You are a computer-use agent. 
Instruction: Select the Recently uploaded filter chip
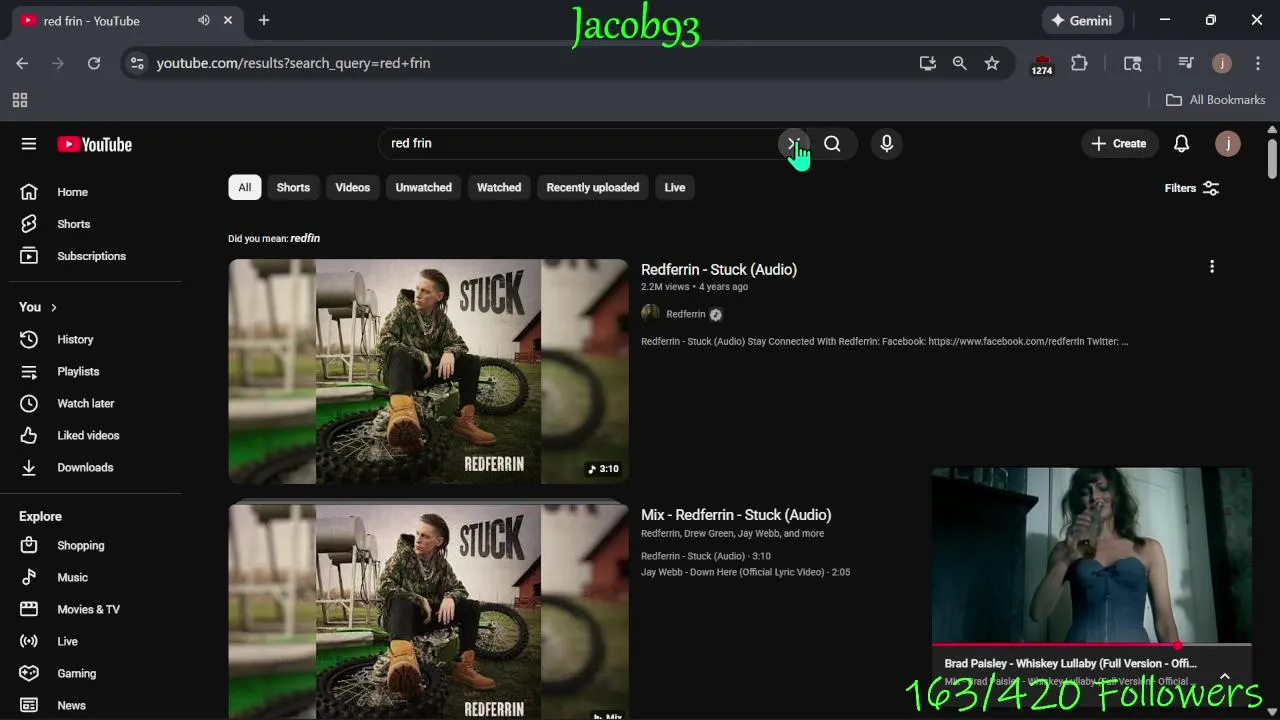(593, 187)
